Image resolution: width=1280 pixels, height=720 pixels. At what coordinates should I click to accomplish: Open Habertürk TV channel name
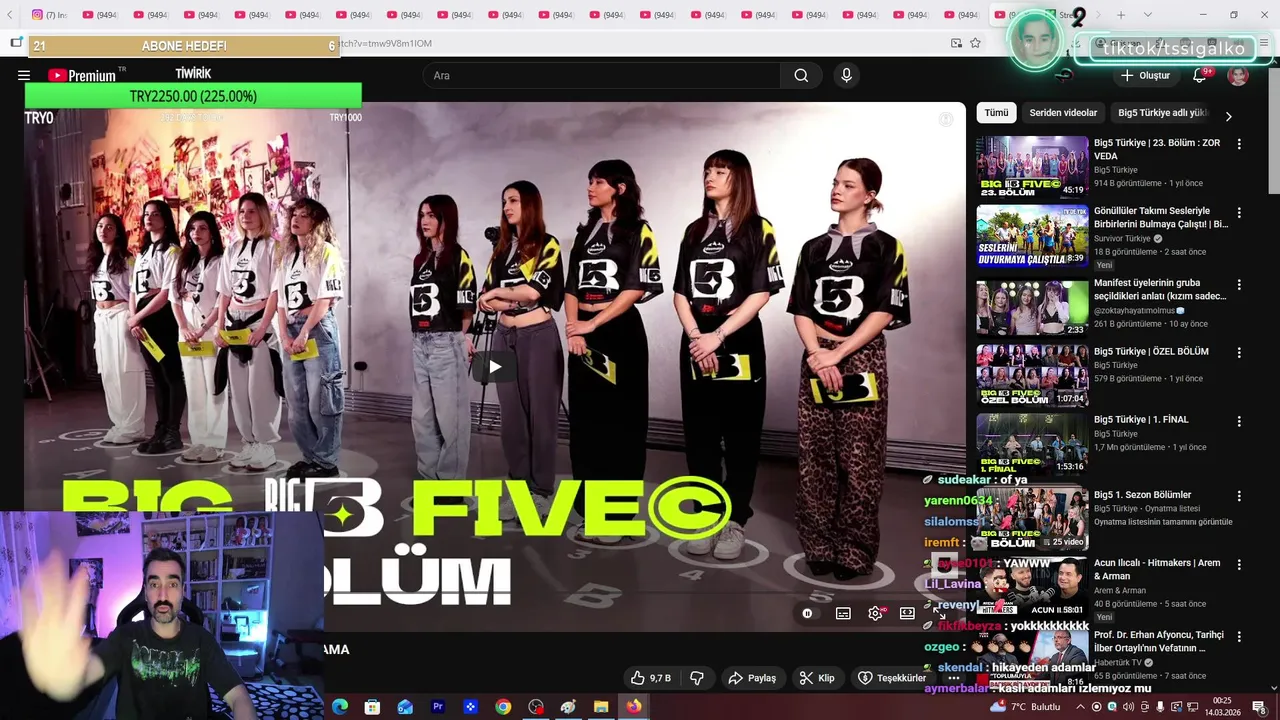(x=1118, y=663)
